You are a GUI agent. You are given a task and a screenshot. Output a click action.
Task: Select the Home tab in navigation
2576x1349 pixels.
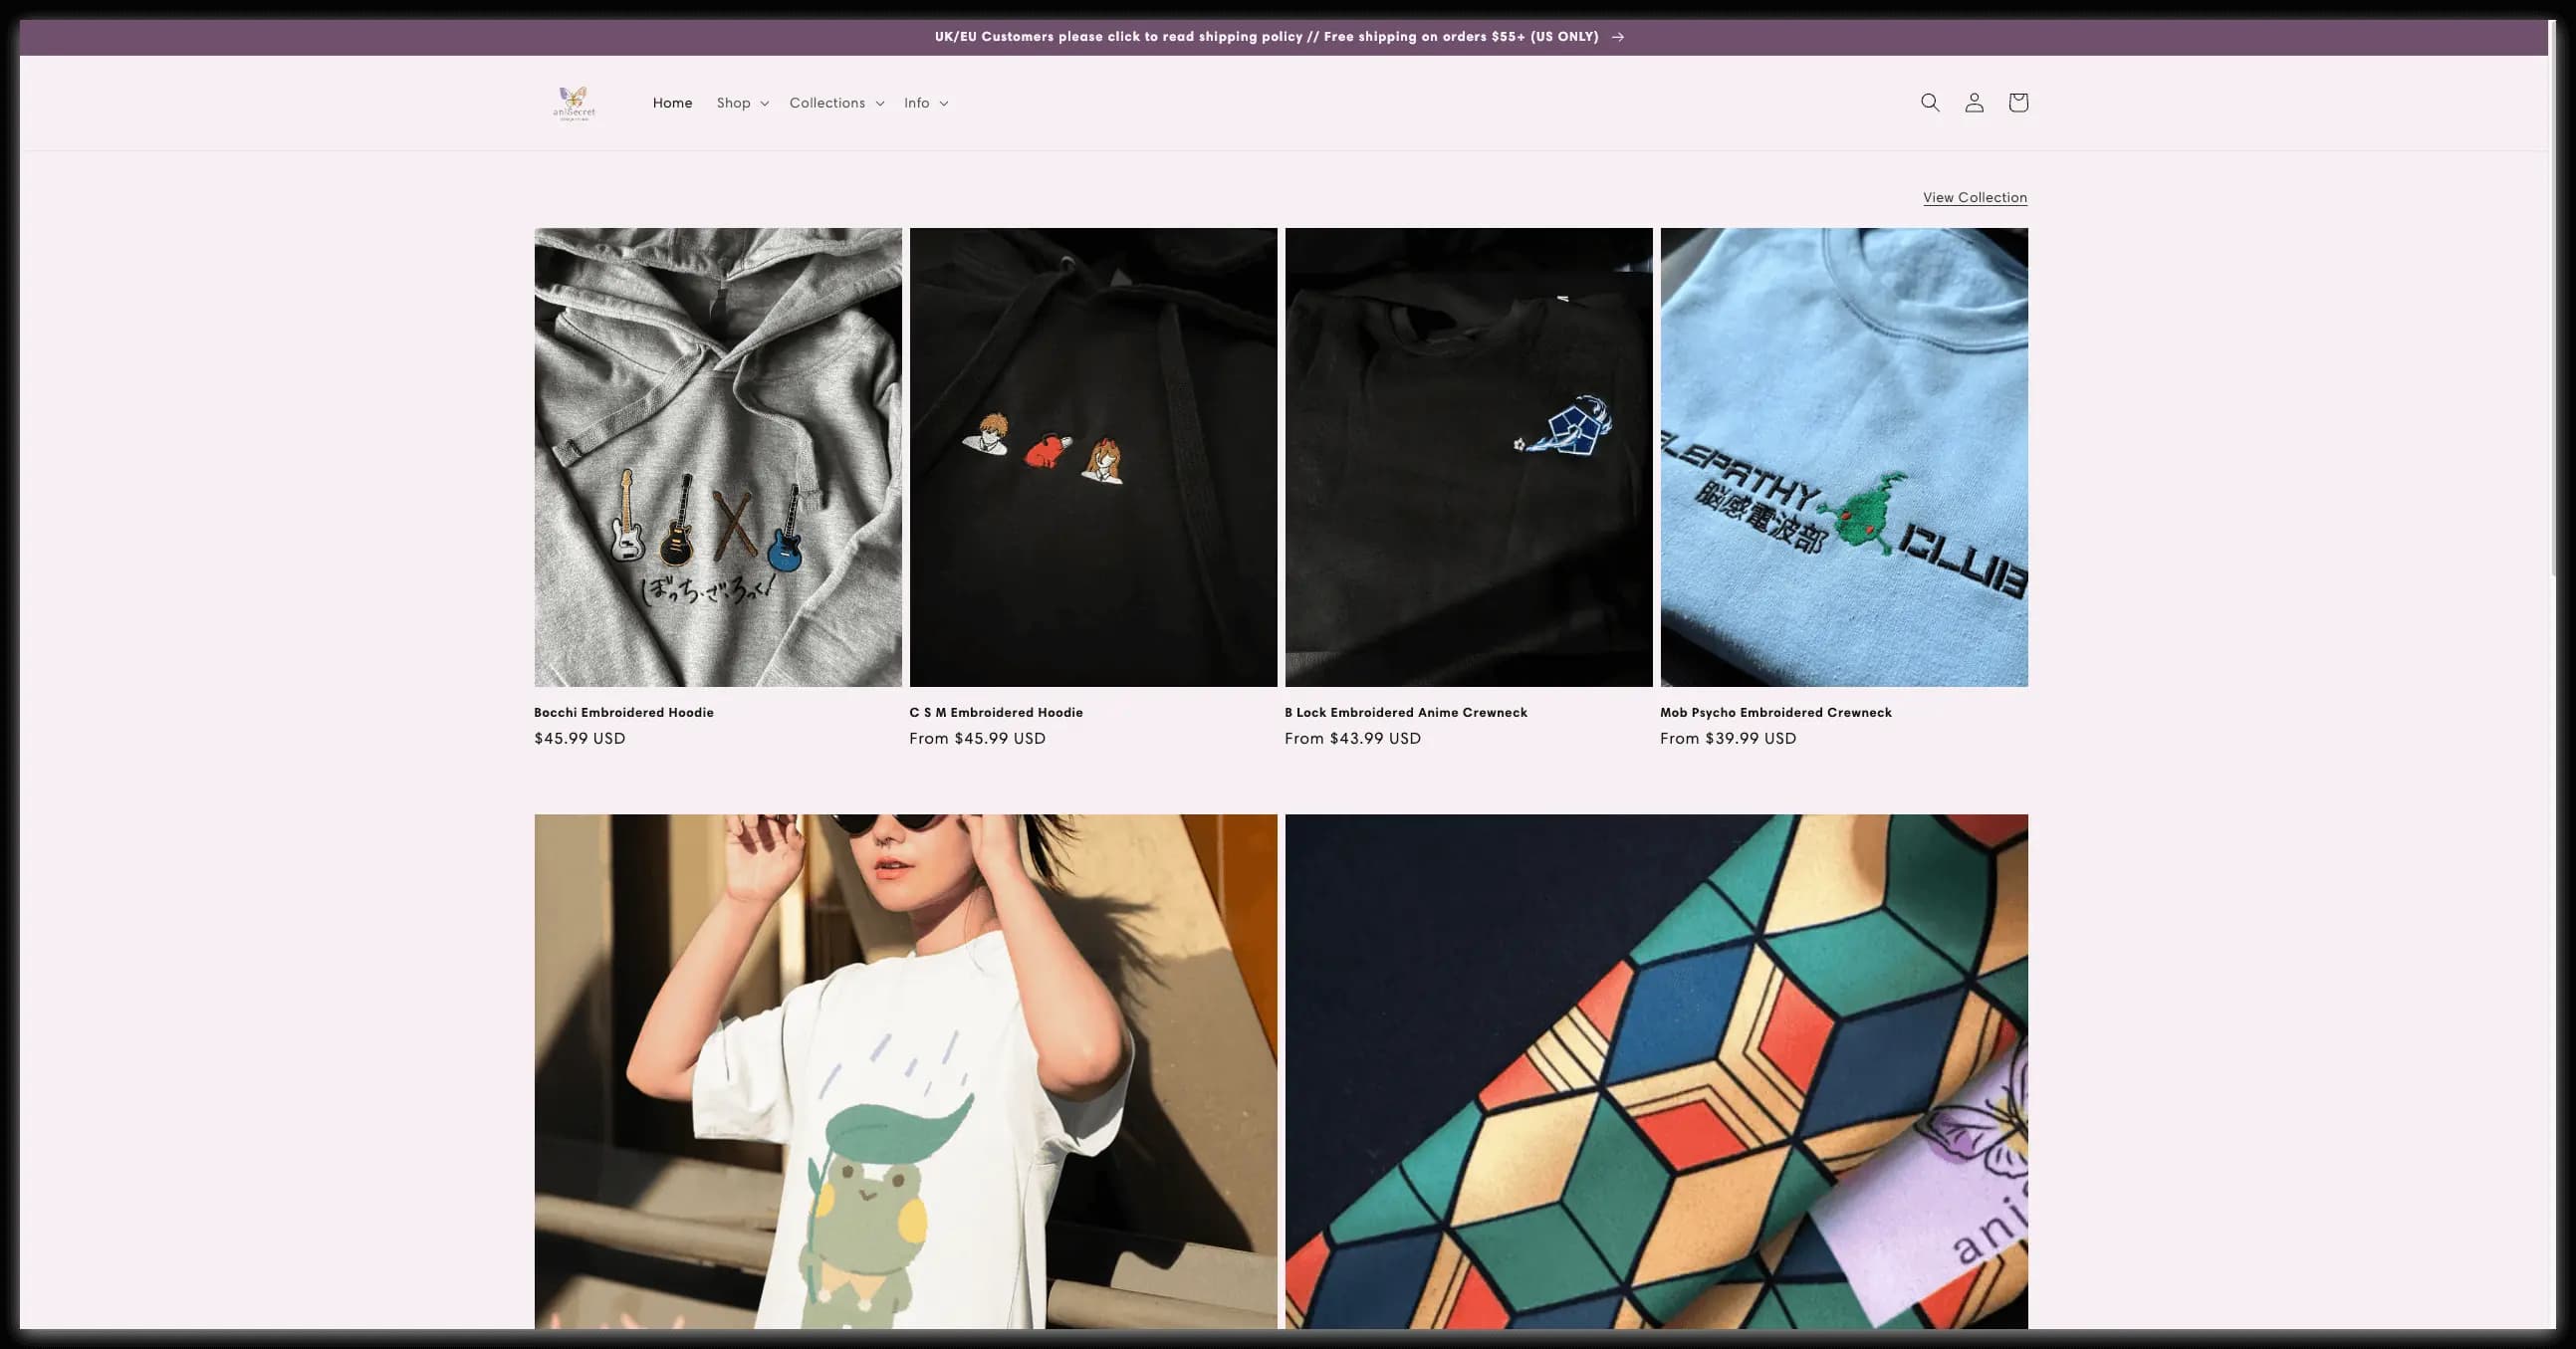pos(671,103)
